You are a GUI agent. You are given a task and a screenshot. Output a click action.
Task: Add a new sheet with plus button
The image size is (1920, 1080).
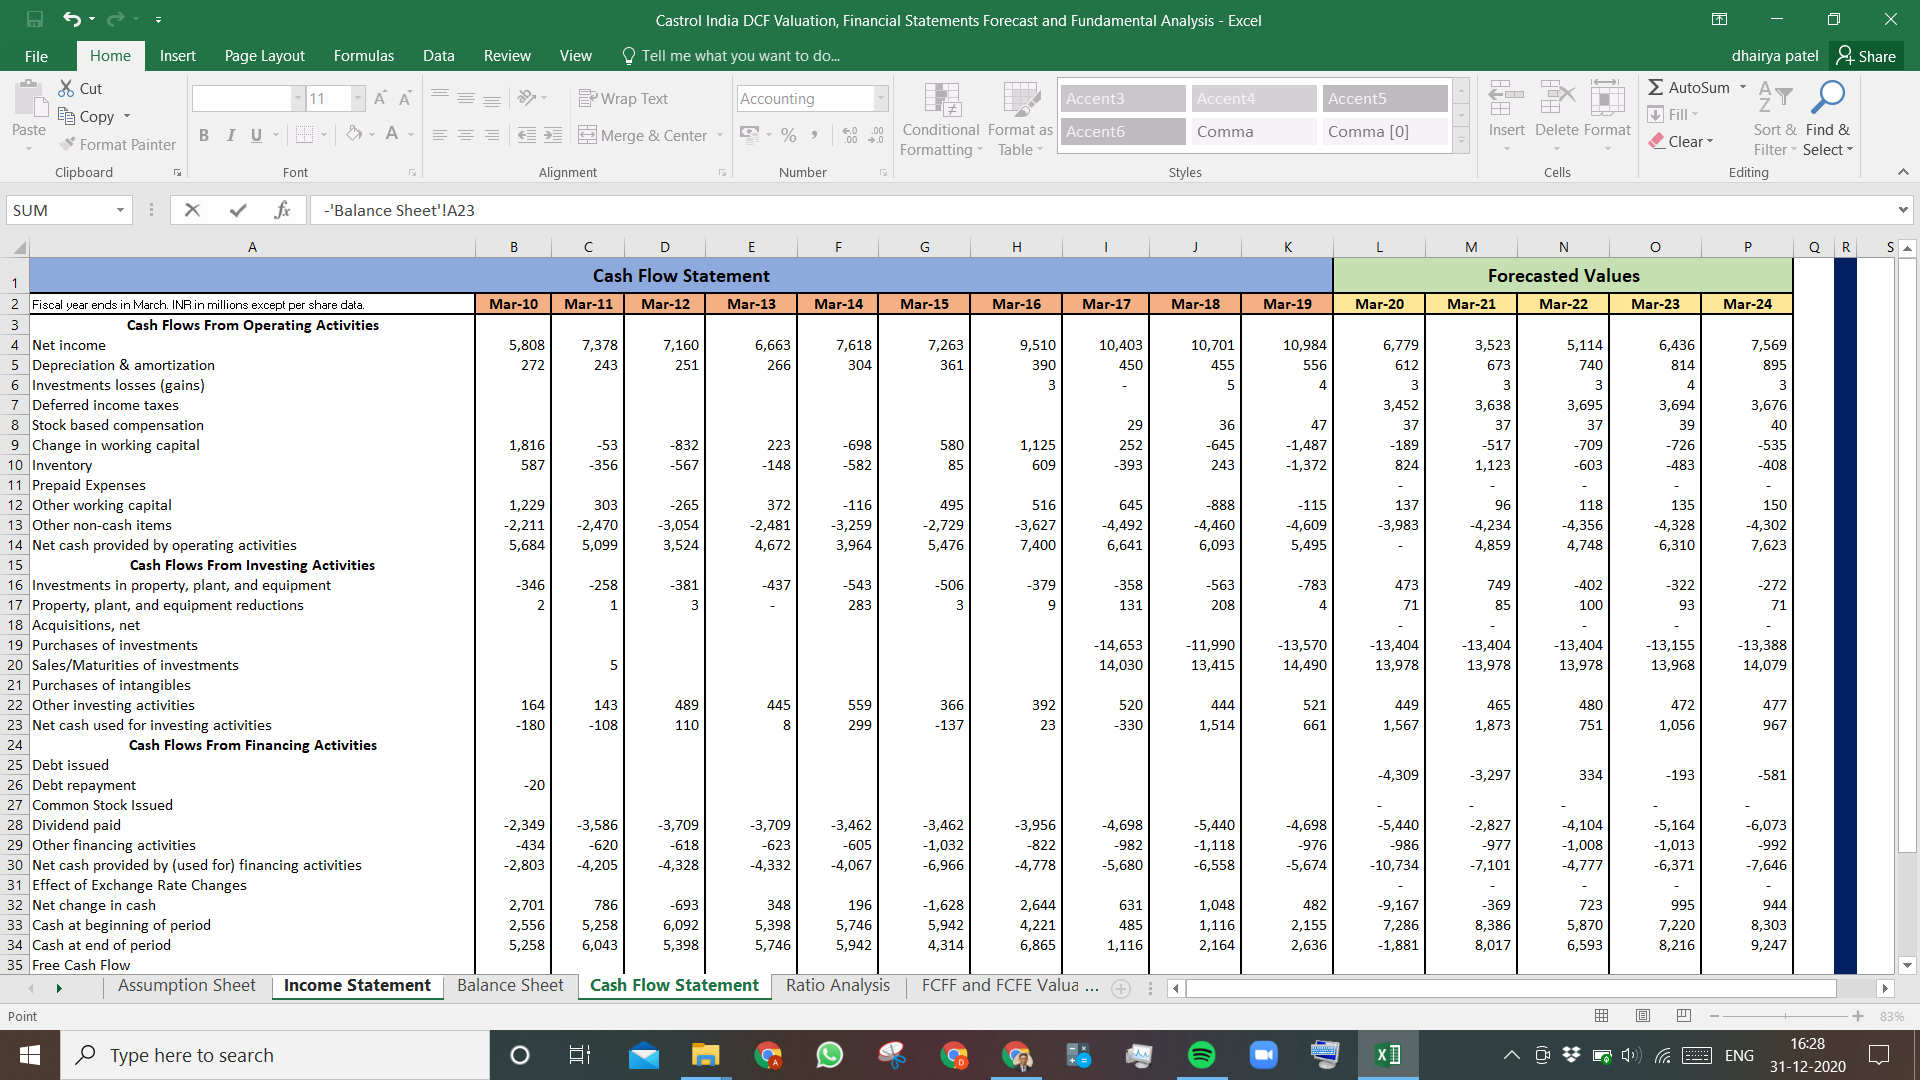1121,988
